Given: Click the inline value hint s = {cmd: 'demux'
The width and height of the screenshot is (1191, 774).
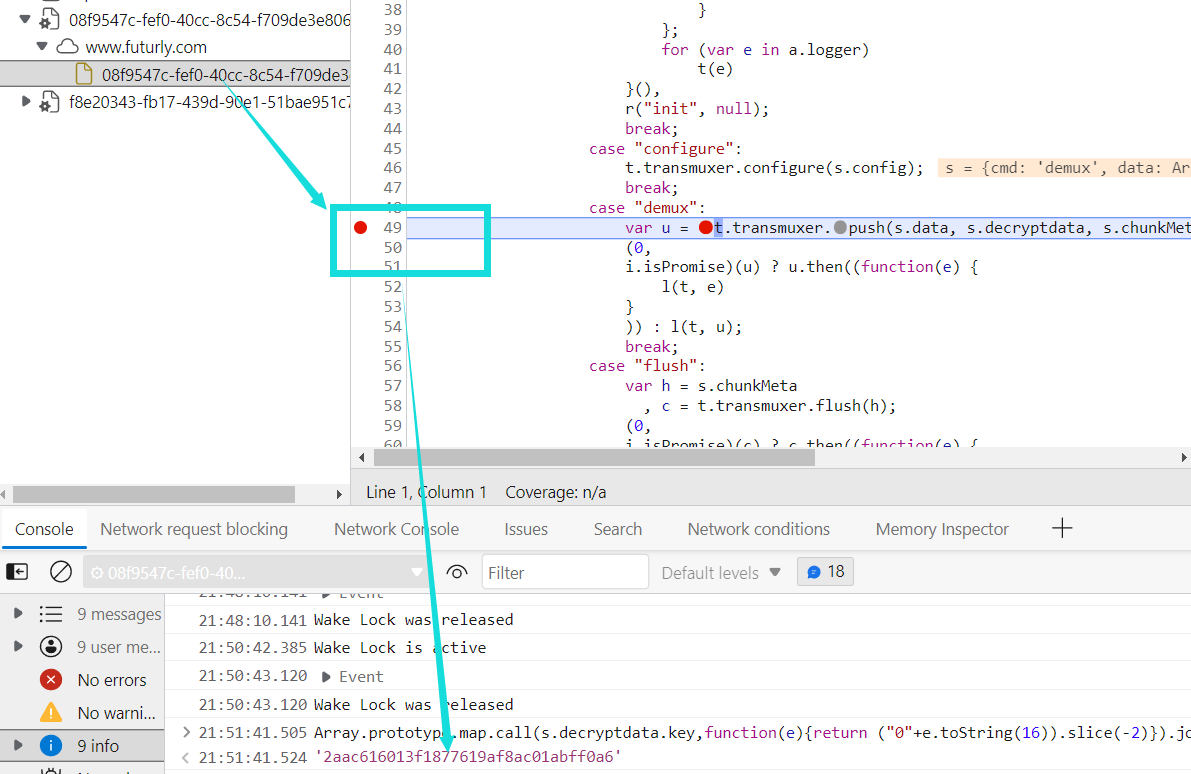Looking at the screenshot, I should 1064,168.
